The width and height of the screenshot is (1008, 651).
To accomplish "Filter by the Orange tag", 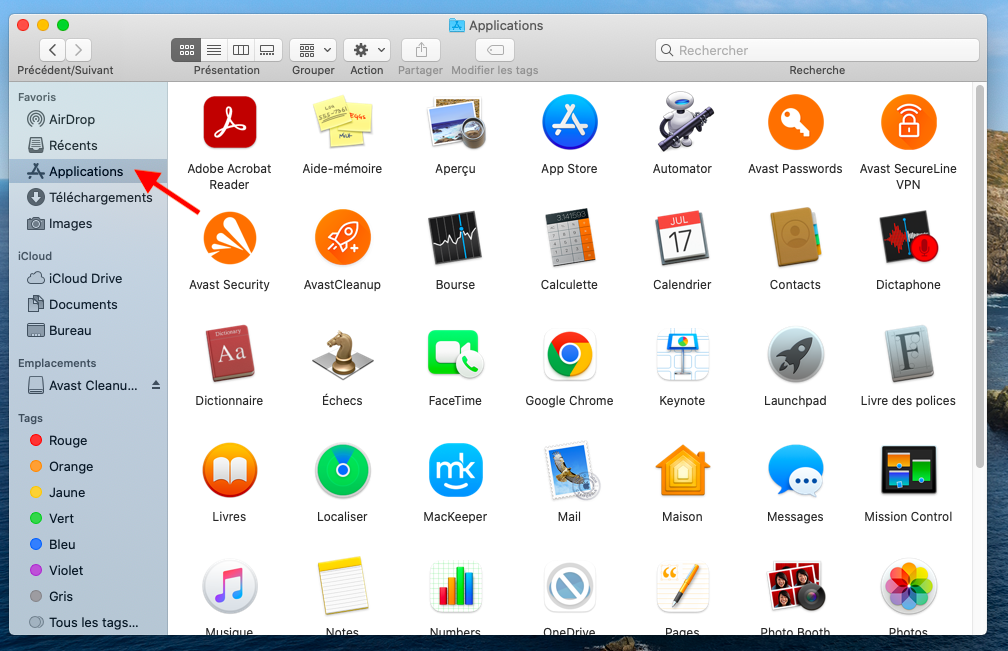I will (x=88, y=467).
